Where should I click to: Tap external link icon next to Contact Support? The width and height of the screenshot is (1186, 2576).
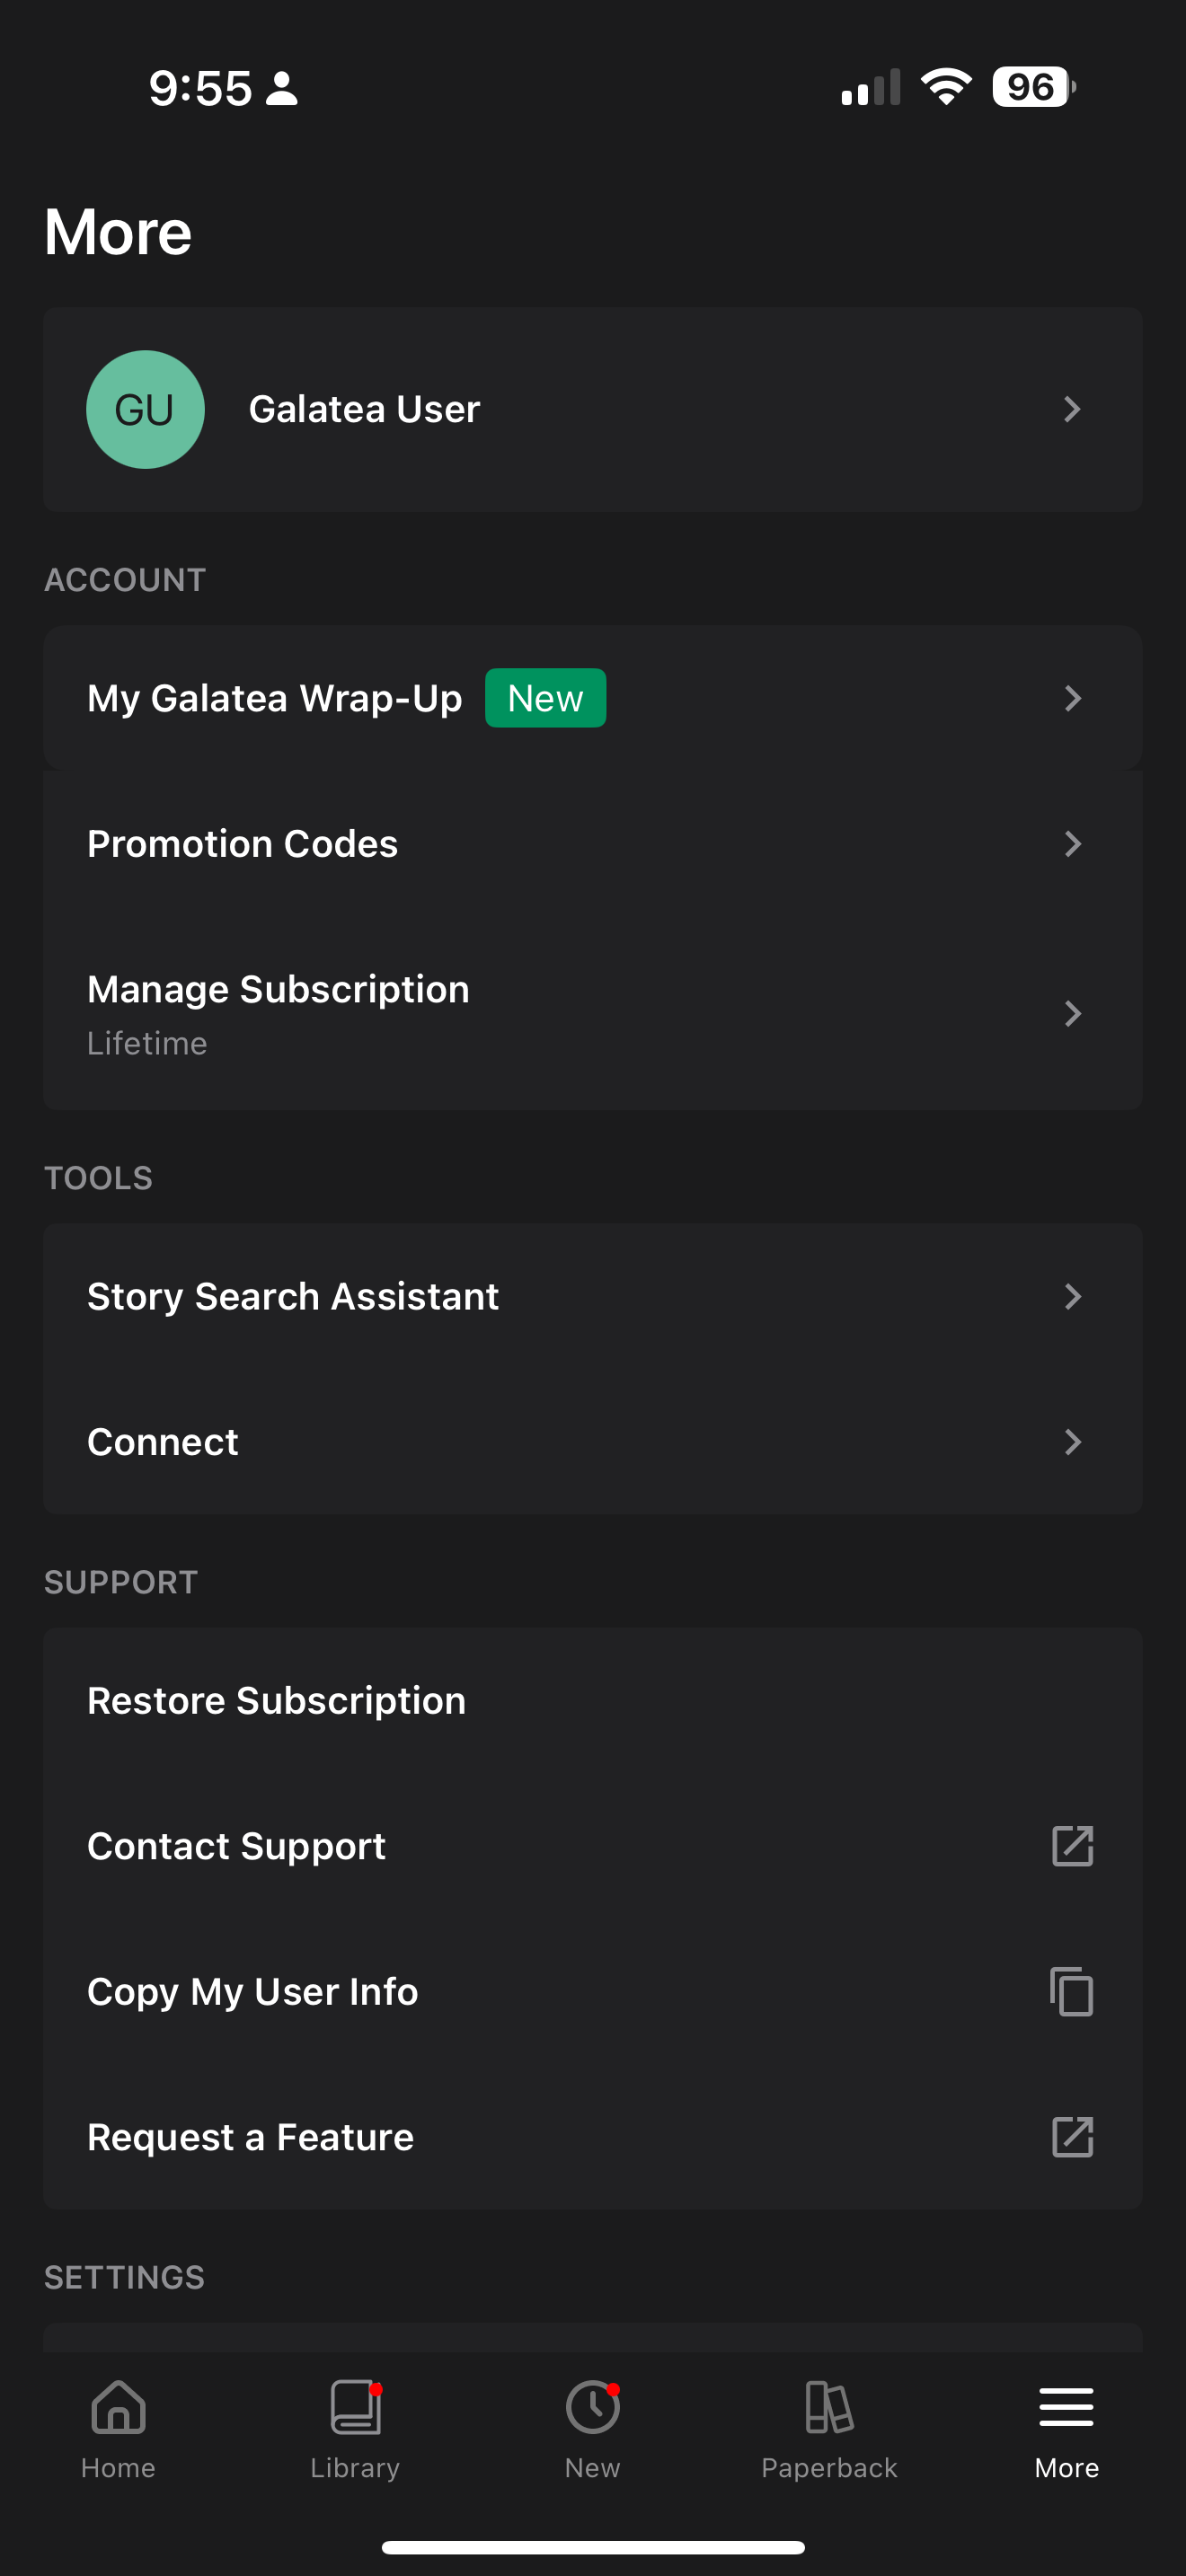(1072, 1846)
